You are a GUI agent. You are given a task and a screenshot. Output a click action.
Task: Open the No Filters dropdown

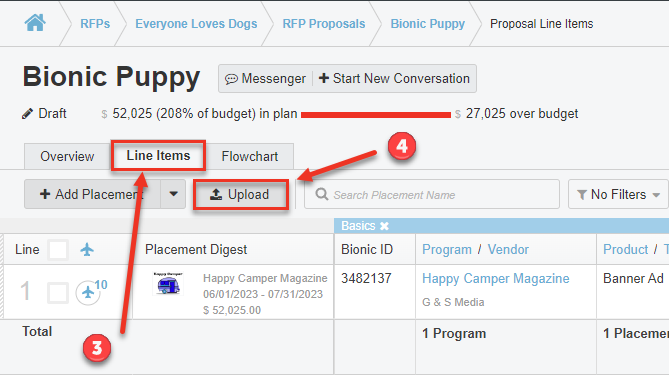(x=618, y=195)
